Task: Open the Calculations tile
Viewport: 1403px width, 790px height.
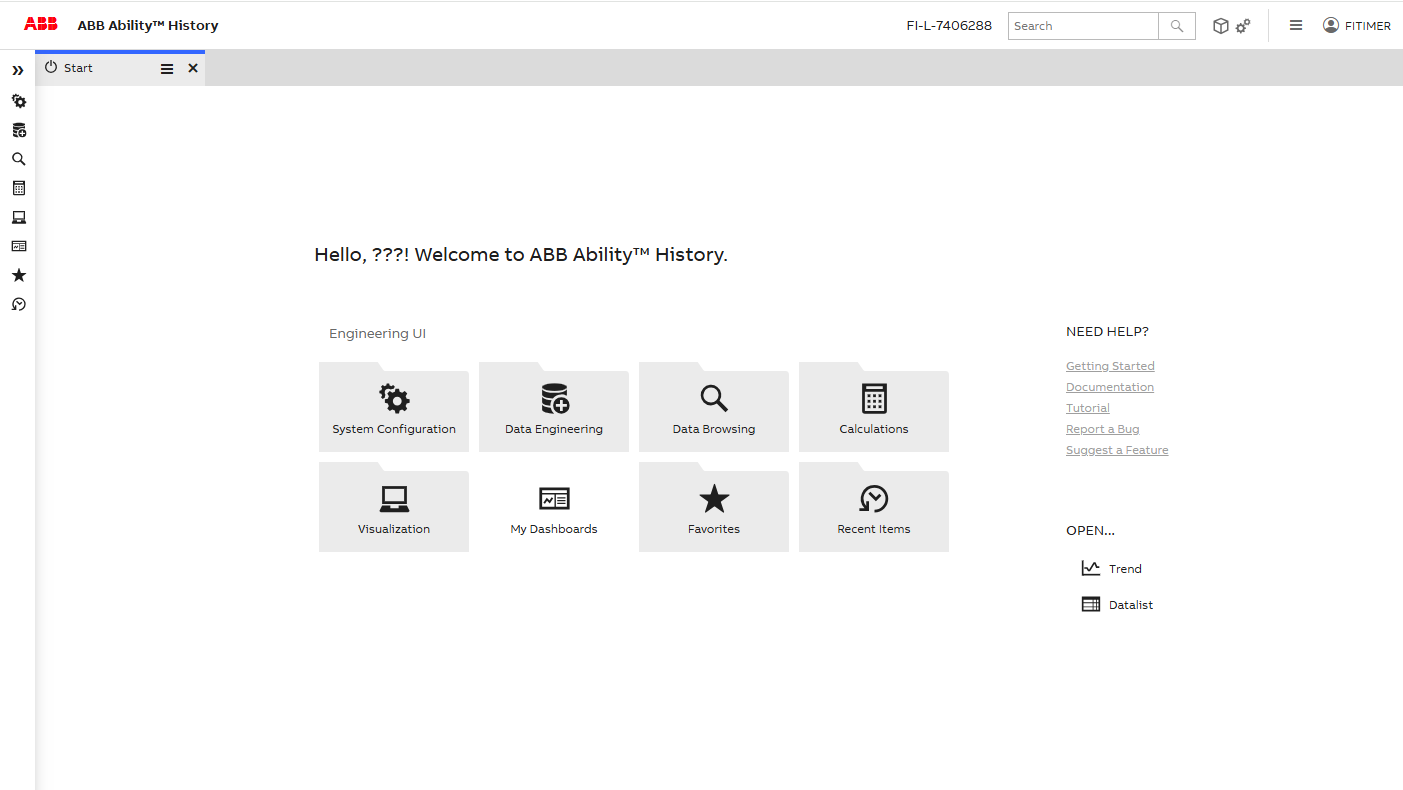Action: coord(874,407)
